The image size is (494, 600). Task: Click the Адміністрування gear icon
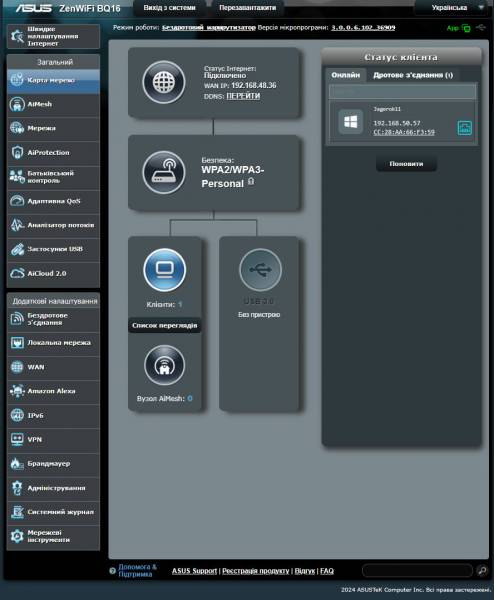(x=17, y=488)
